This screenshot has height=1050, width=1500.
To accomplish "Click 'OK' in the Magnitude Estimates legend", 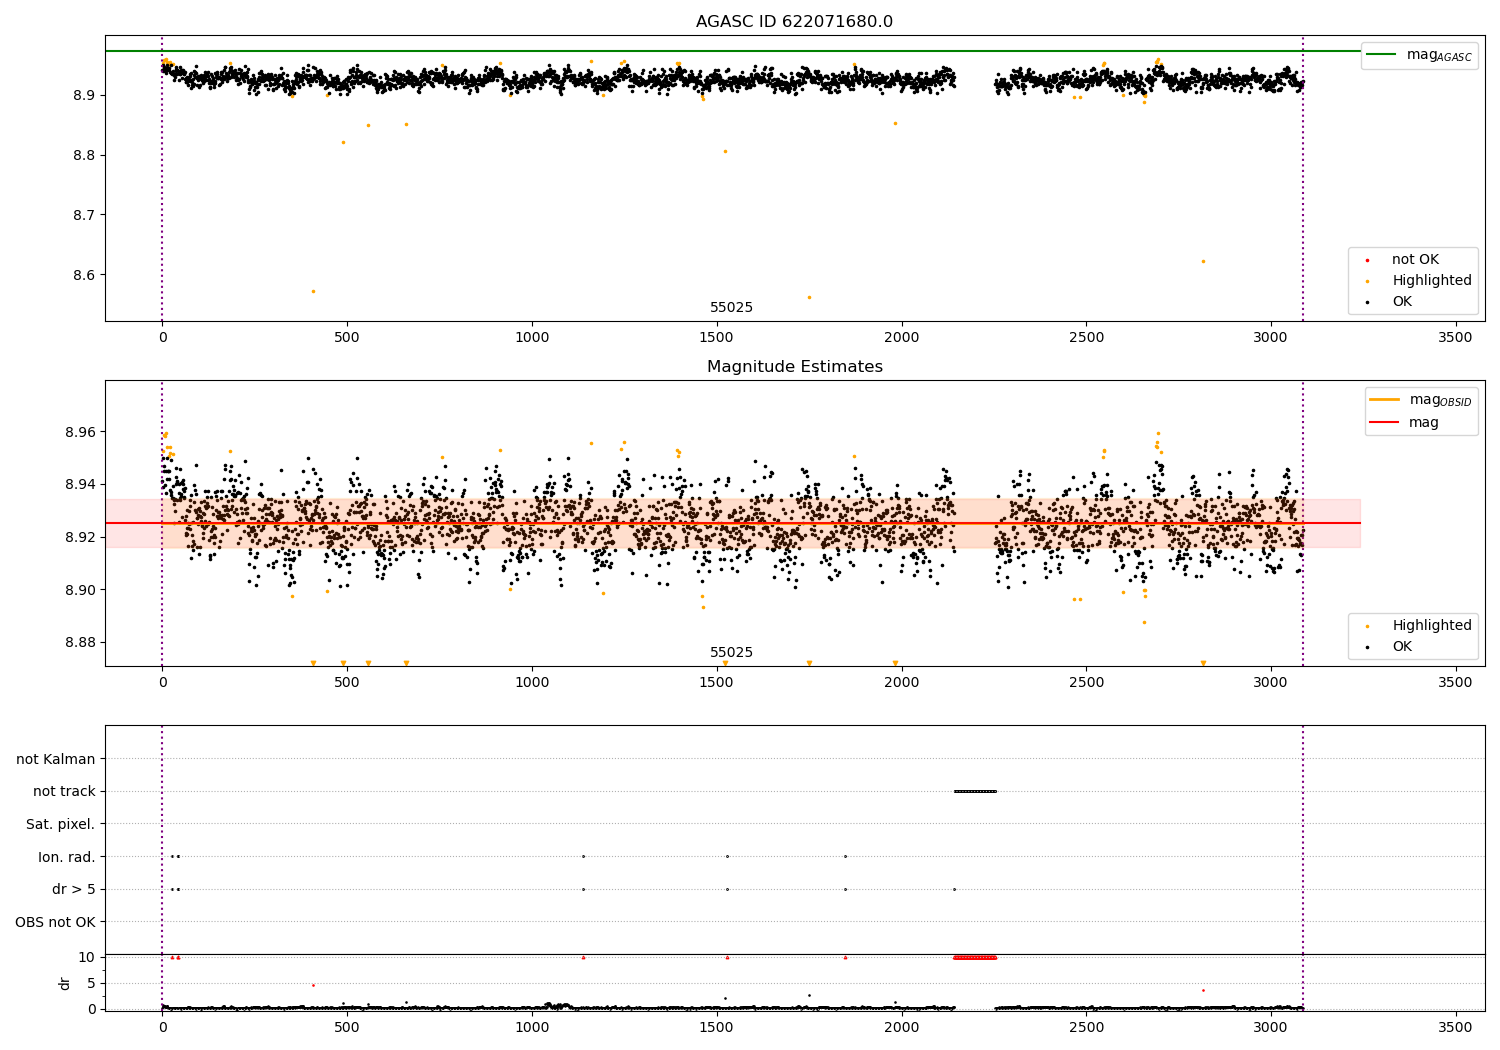I will (1402, 647).
